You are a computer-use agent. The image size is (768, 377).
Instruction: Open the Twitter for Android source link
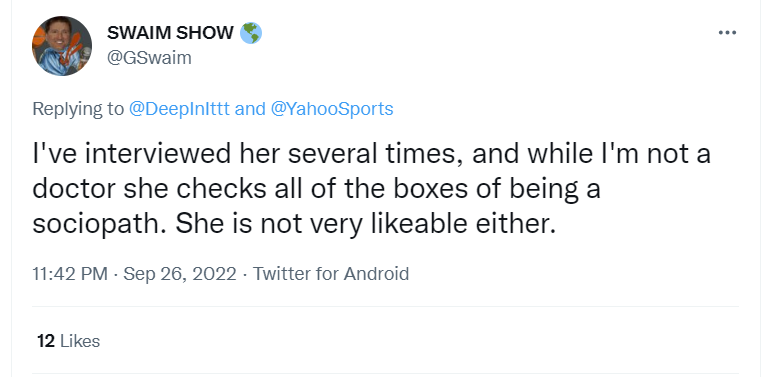[x=331, y=274]
